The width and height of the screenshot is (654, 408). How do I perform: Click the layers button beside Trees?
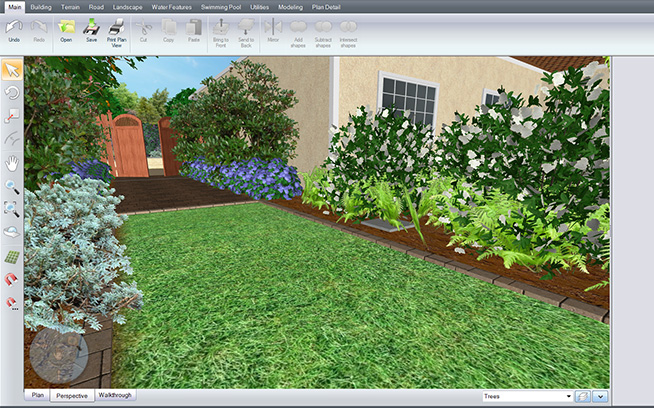[584, 397]
